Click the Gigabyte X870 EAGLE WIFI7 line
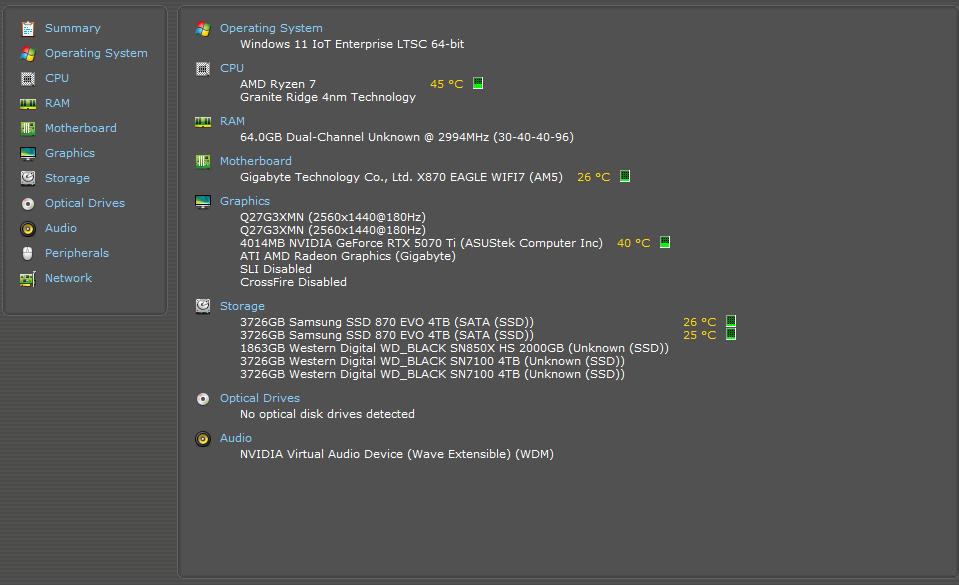The image size is (959, 585). pos(401,177)
